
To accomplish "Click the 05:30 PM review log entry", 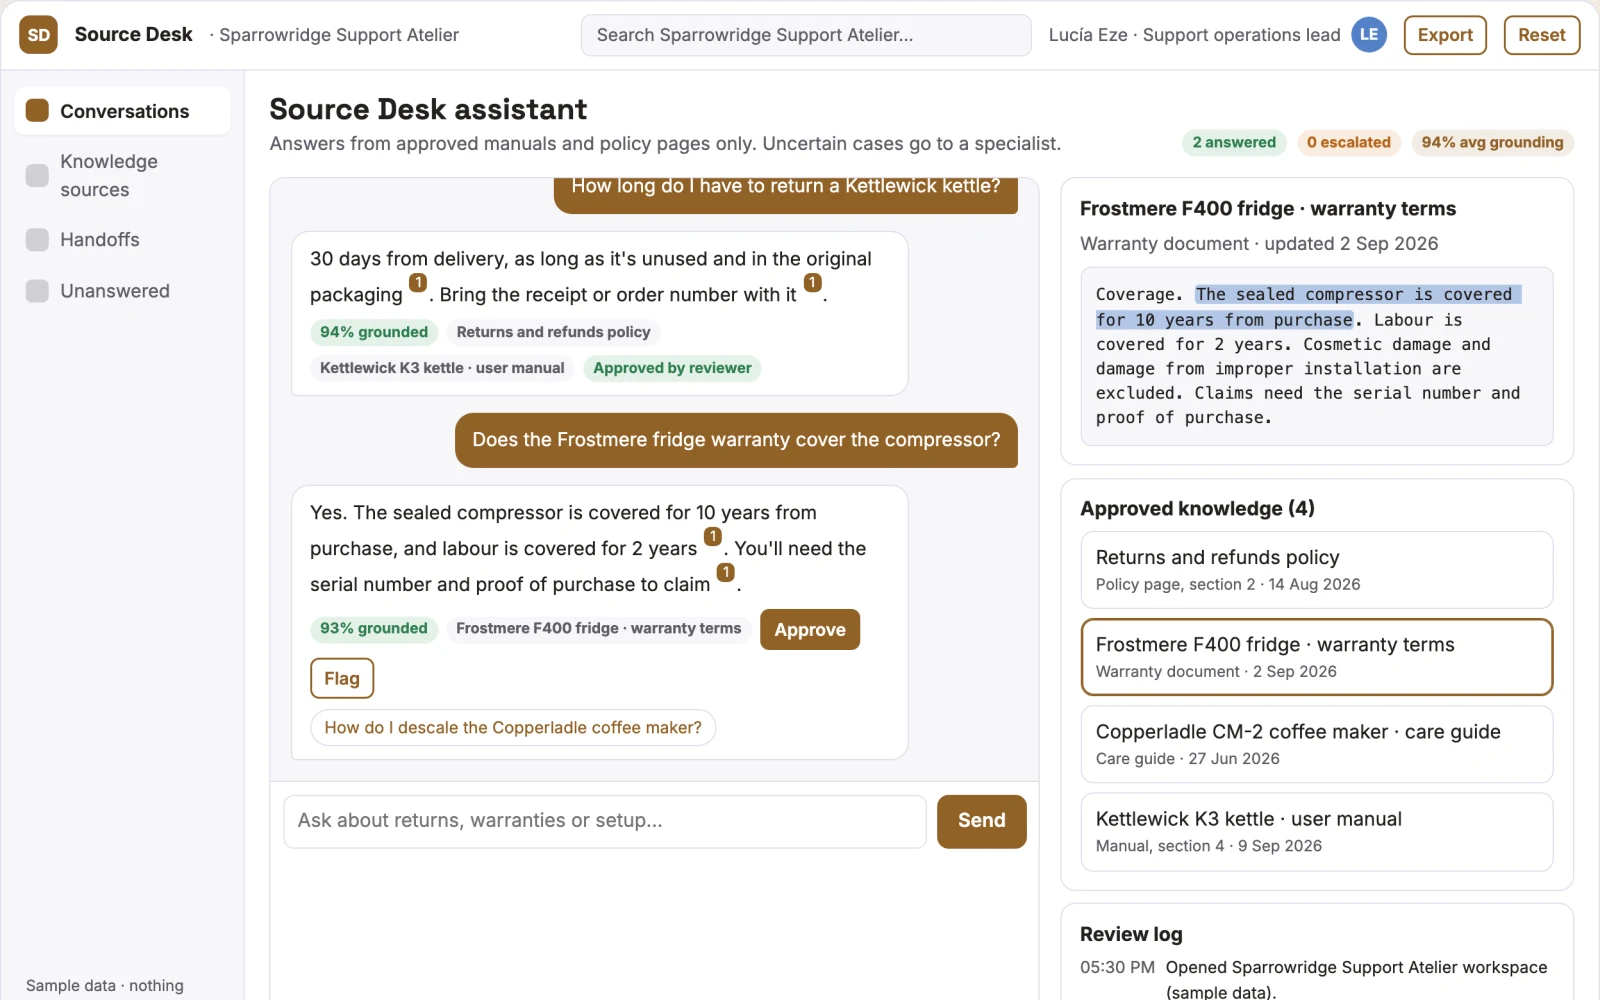I will 1316,980.
